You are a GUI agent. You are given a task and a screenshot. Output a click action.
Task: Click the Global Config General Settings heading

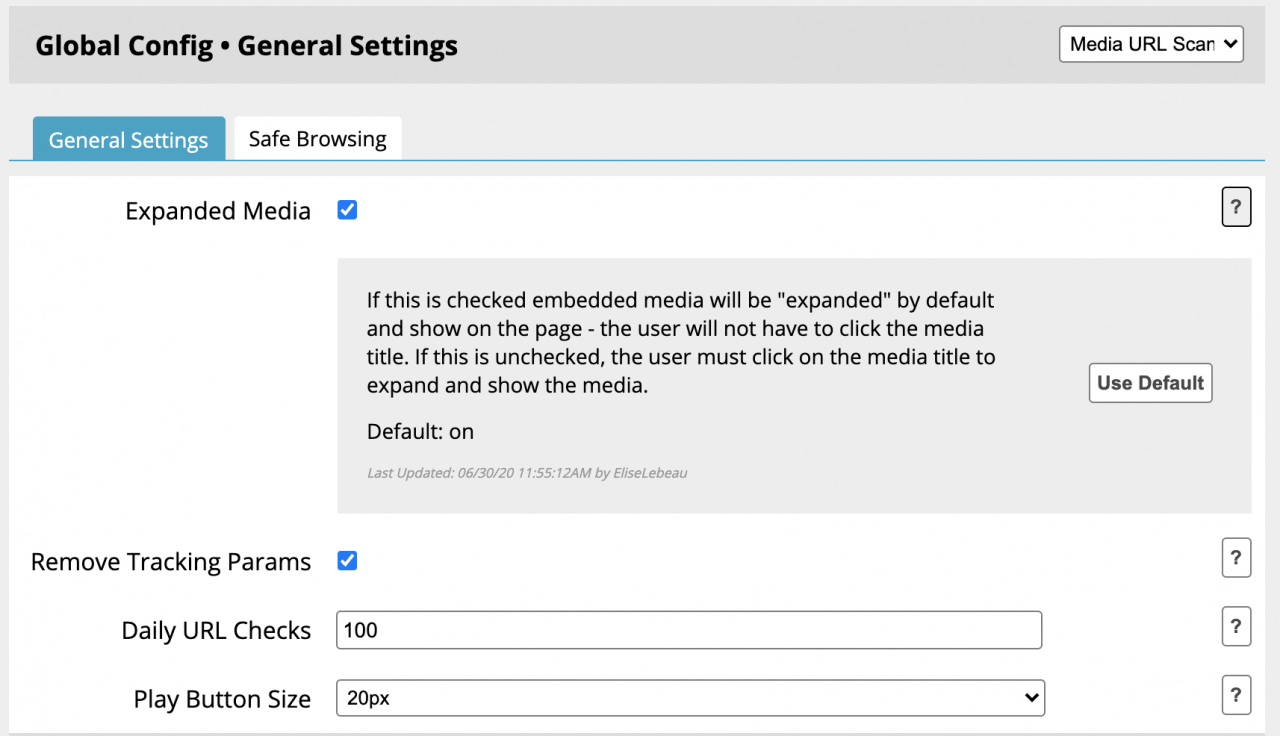246,46
